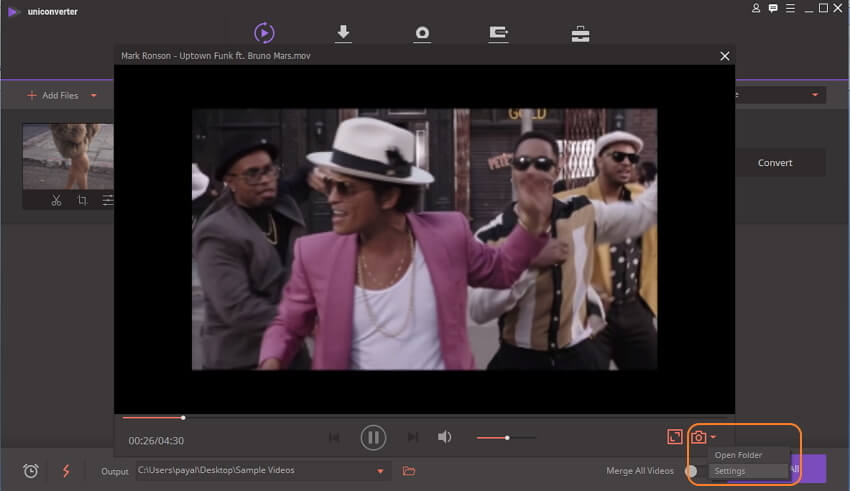Expand the Add Files dropdown arrow
The width and height of the screenshot is (850, 491).
coord(94,95)
